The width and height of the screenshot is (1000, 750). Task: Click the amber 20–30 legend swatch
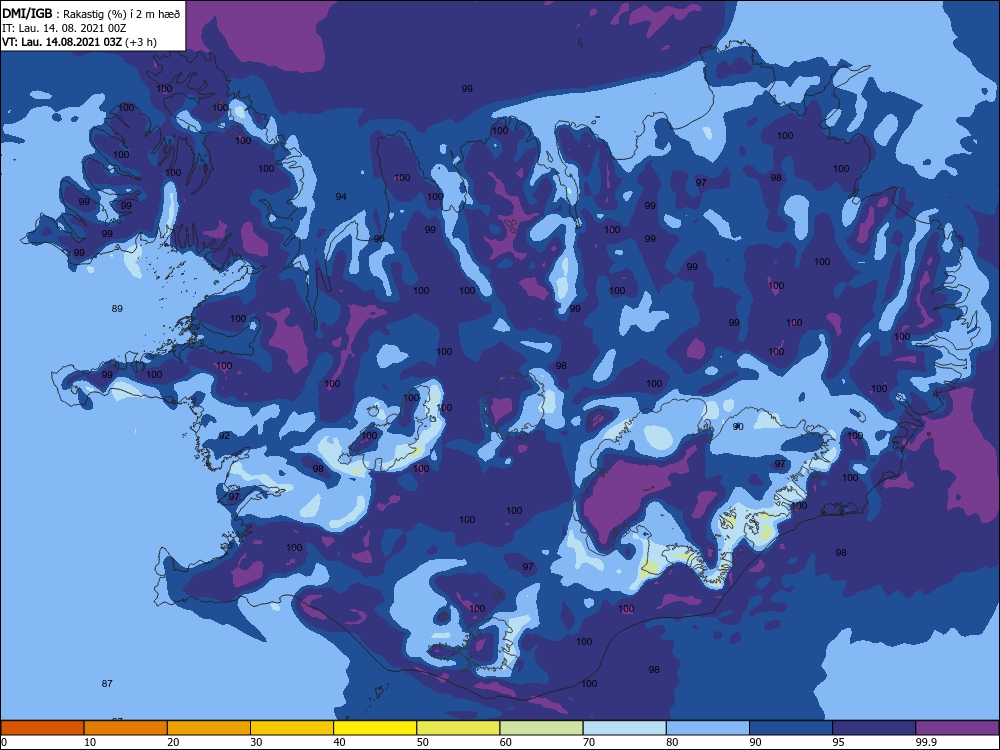[x=209, y=728]
